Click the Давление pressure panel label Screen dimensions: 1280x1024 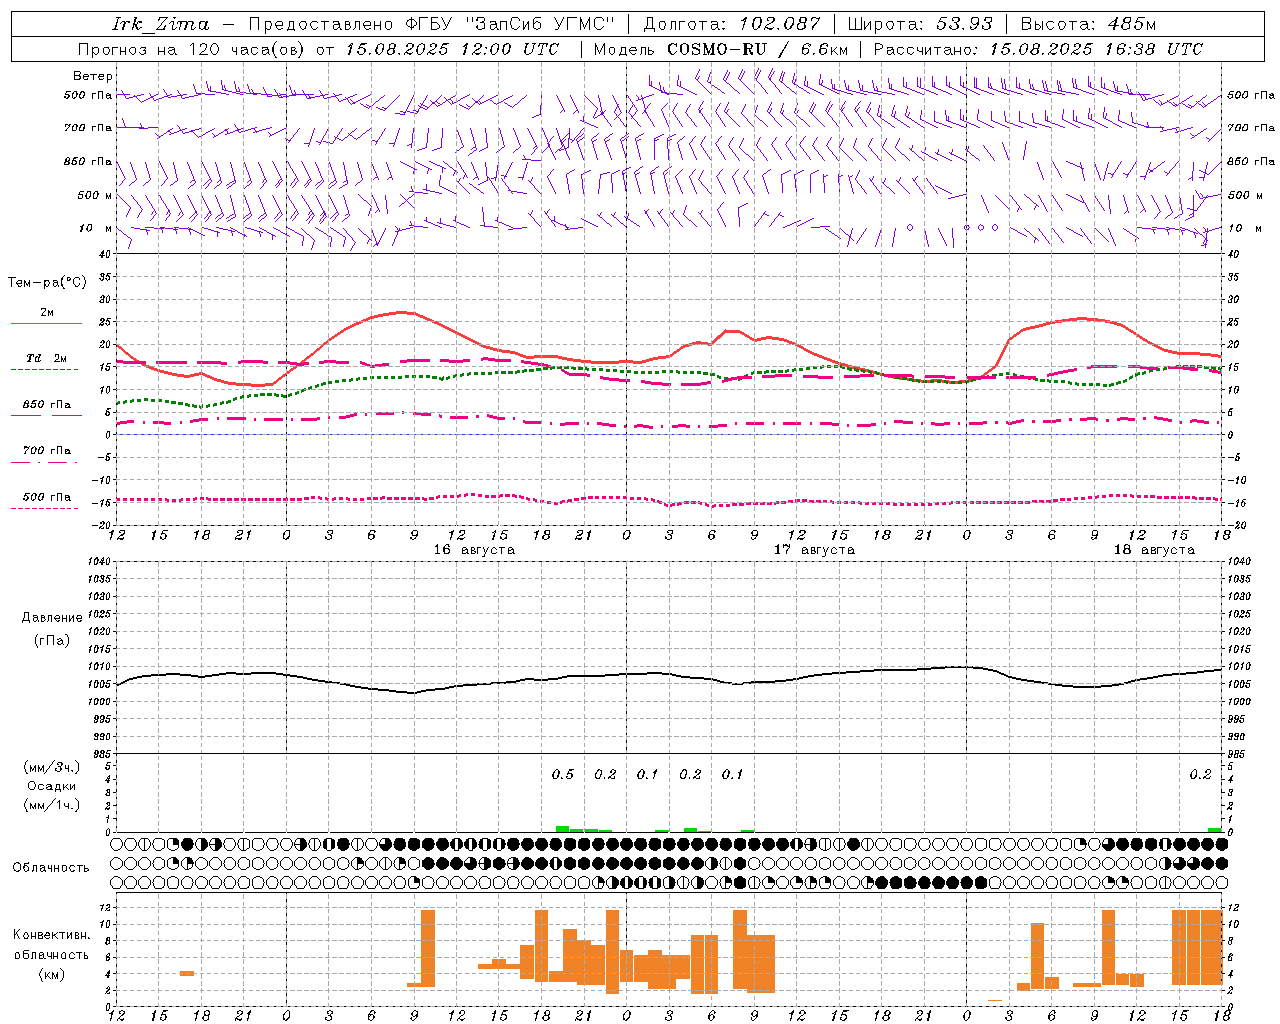tap(52, 618)
